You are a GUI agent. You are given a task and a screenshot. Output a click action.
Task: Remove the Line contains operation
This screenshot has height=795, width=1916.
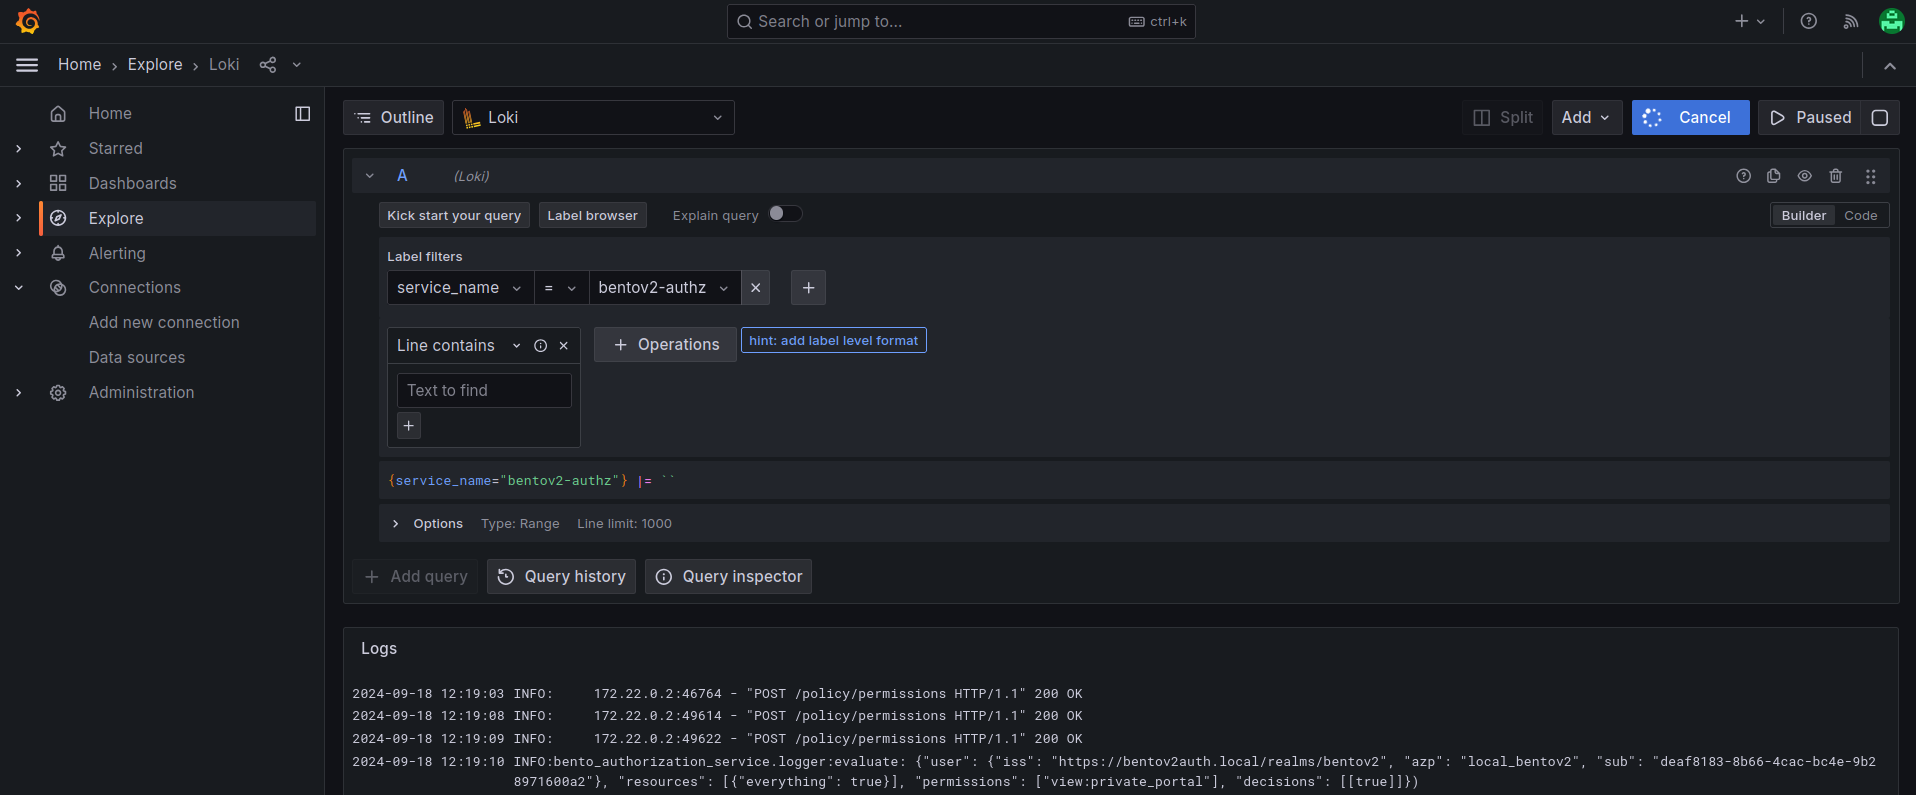[564, 346]
